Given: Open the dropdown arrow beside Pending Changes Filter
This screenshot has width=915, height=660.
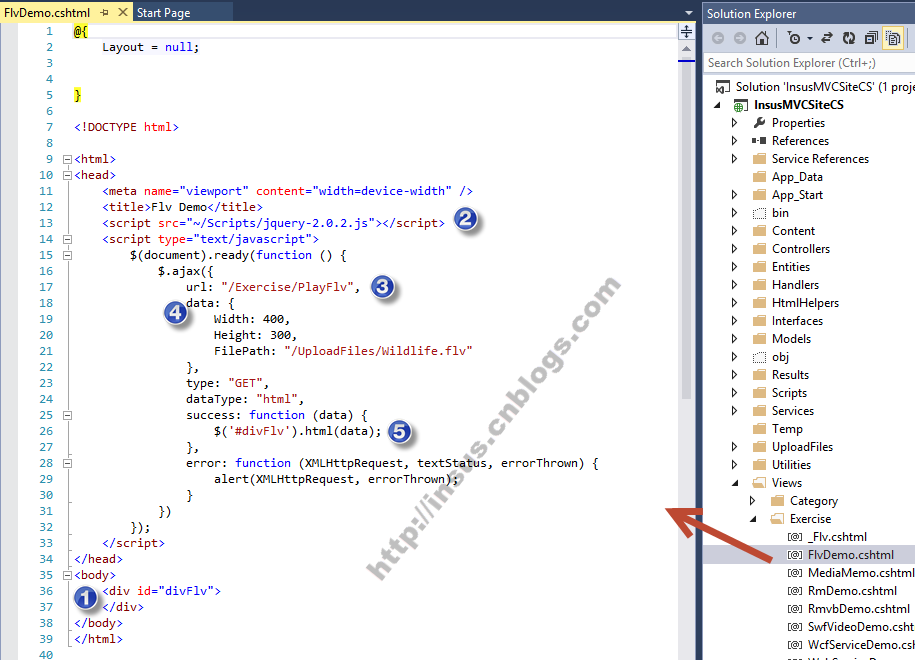Looking at the screenshot, I should click(810, 39).
